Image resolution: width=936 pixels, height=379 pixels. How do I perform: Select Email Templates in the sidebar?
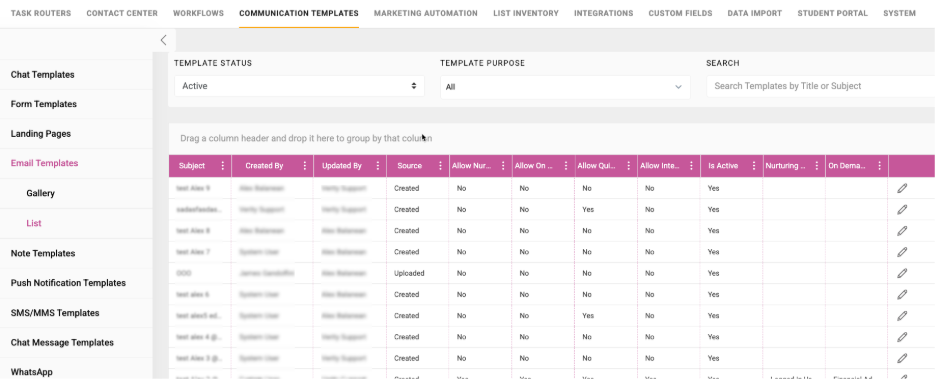point(44,163)
